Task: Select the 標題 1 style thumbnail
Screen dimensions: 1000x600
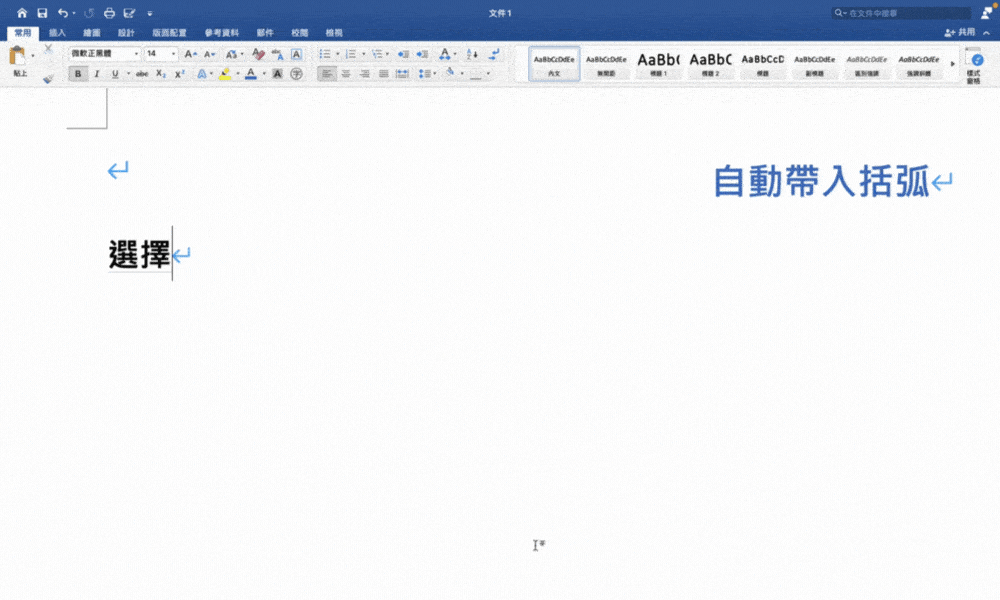Action: 659,64
